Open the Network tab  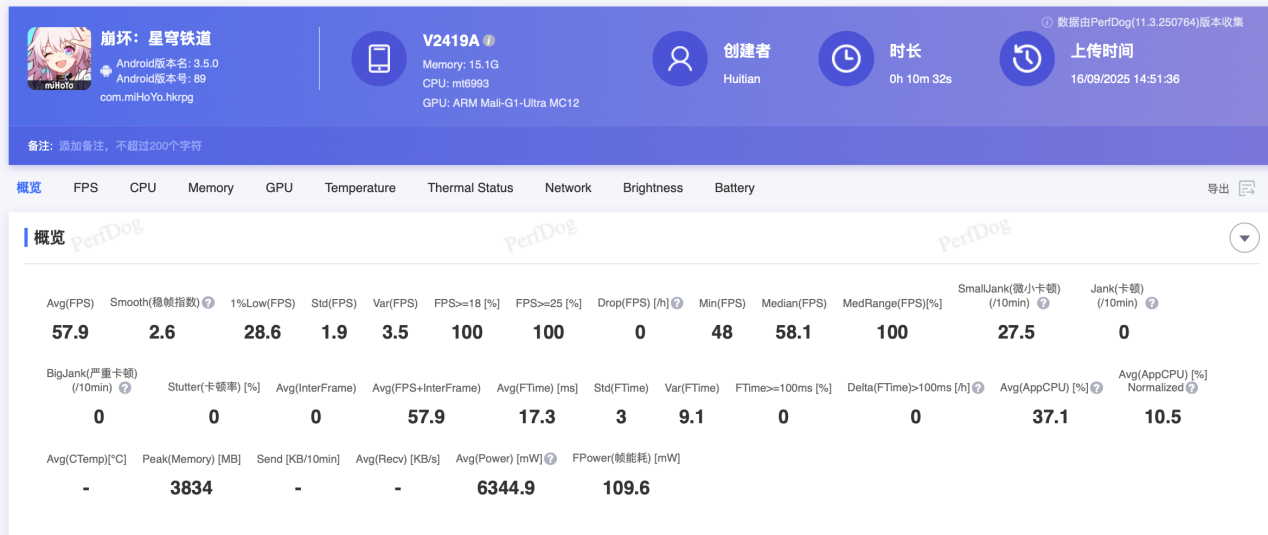tap(568, 188)
